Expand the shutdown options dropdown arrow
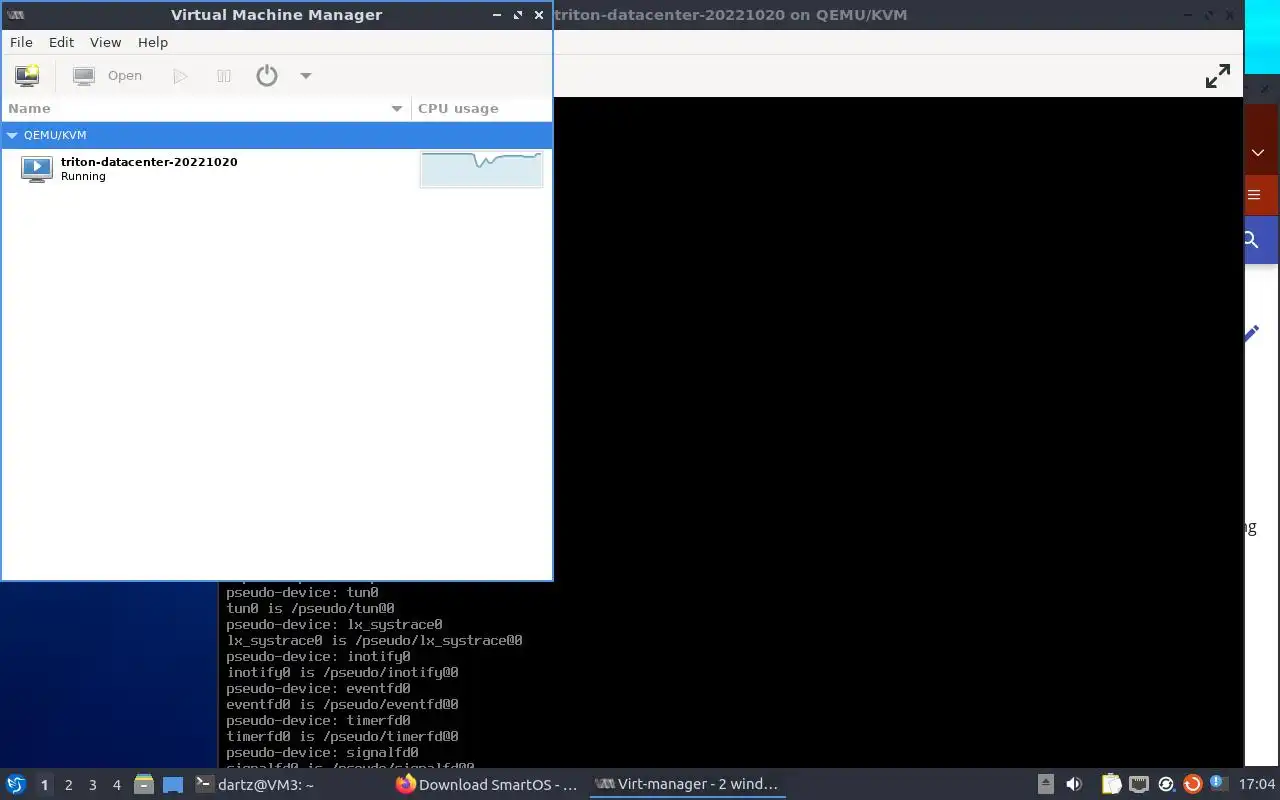The image size is (1280, 800). (306, 76)
